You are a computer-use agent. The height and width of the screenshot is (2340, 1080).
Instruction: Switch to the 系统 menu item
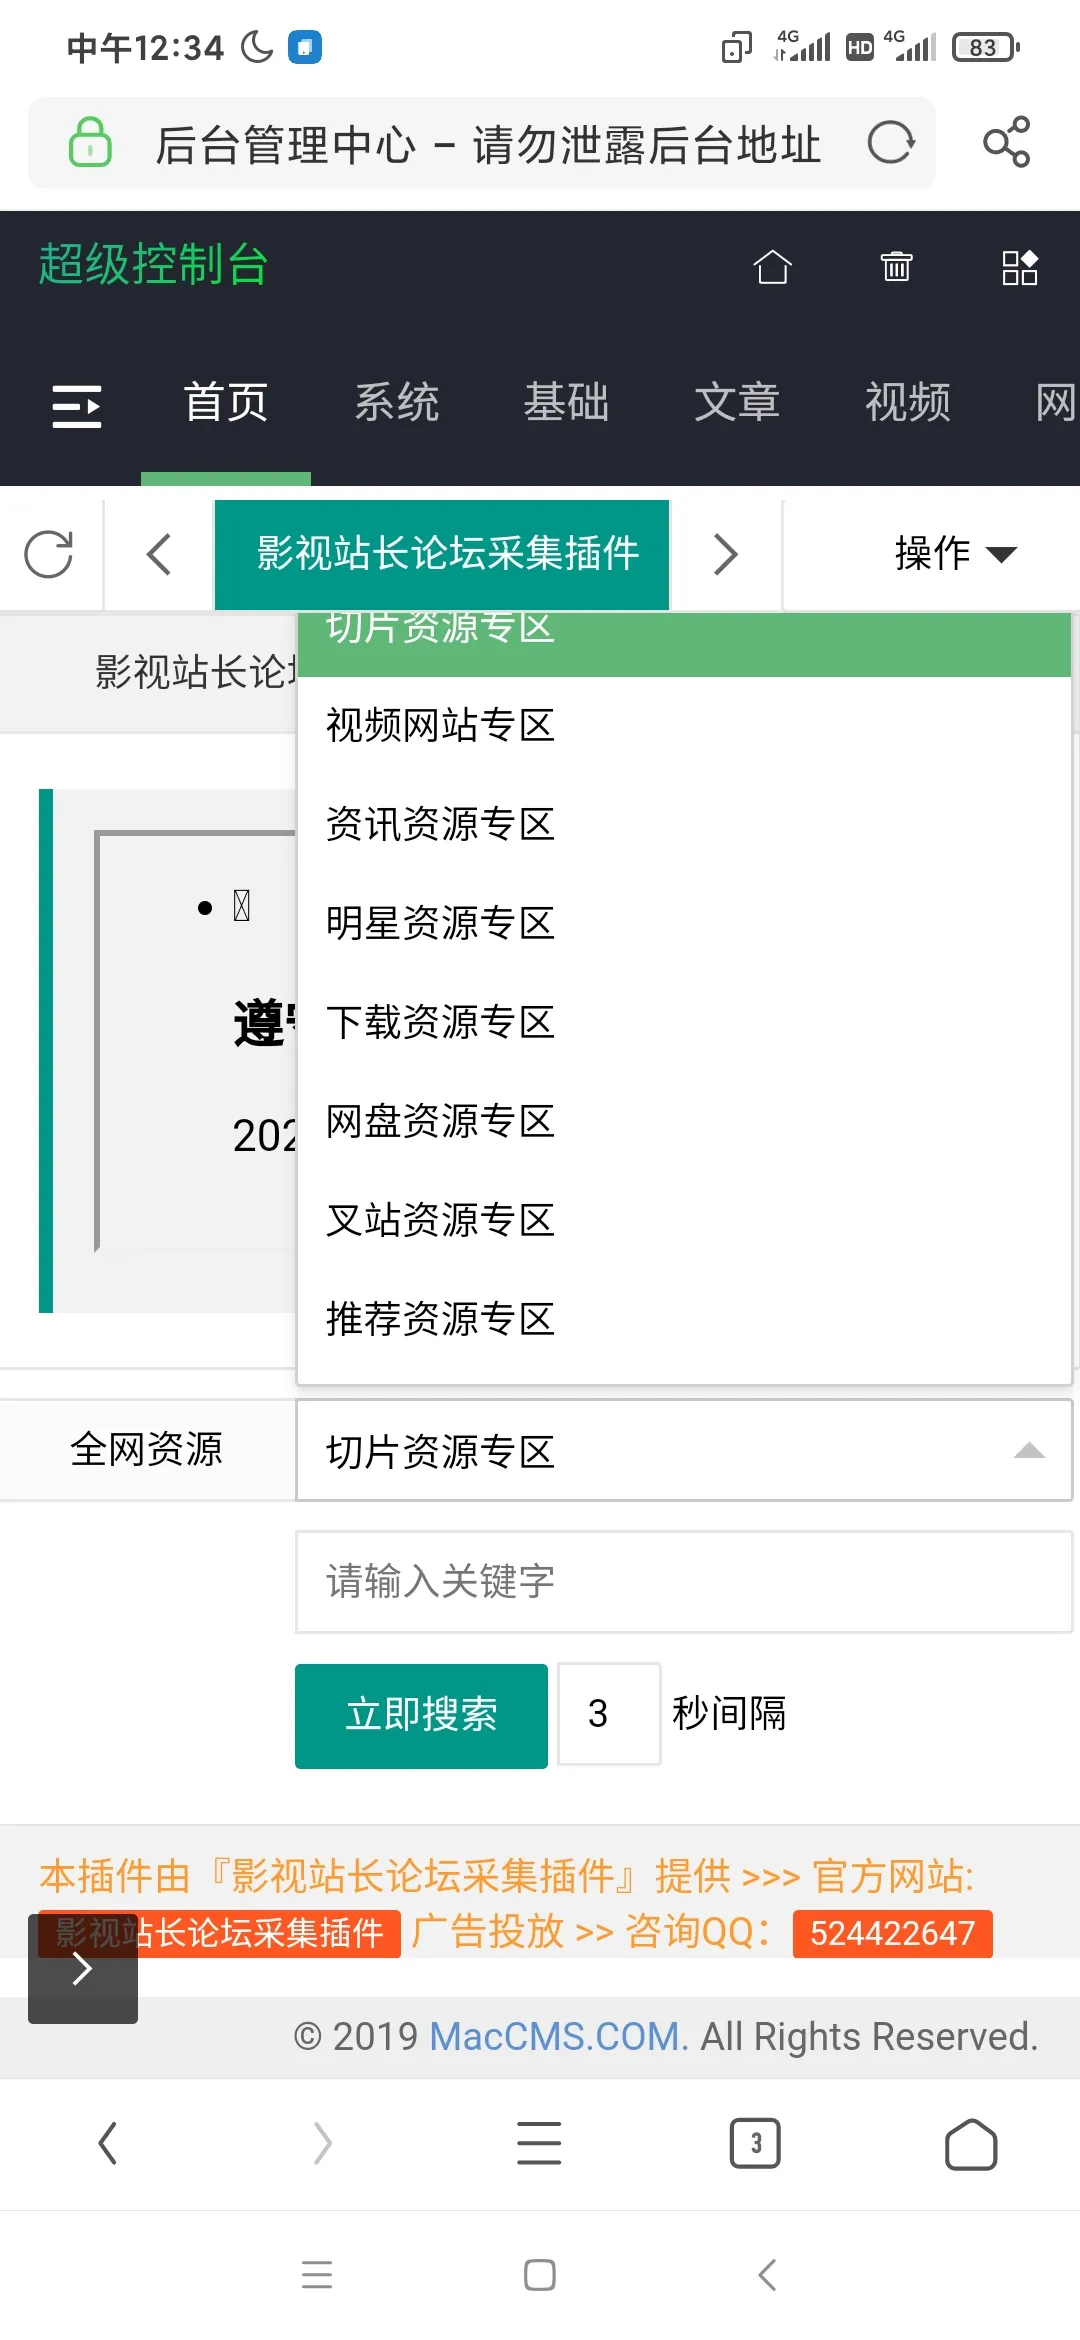point(397,403)
